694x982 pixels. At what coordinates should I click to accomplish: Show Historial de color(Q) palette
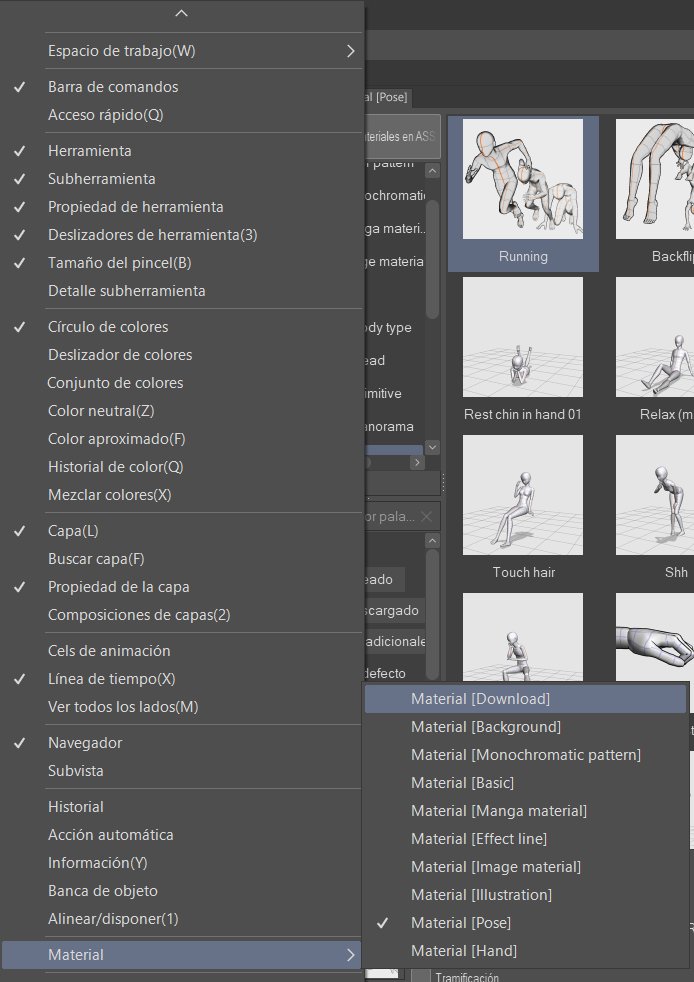(x=182, y=467)
